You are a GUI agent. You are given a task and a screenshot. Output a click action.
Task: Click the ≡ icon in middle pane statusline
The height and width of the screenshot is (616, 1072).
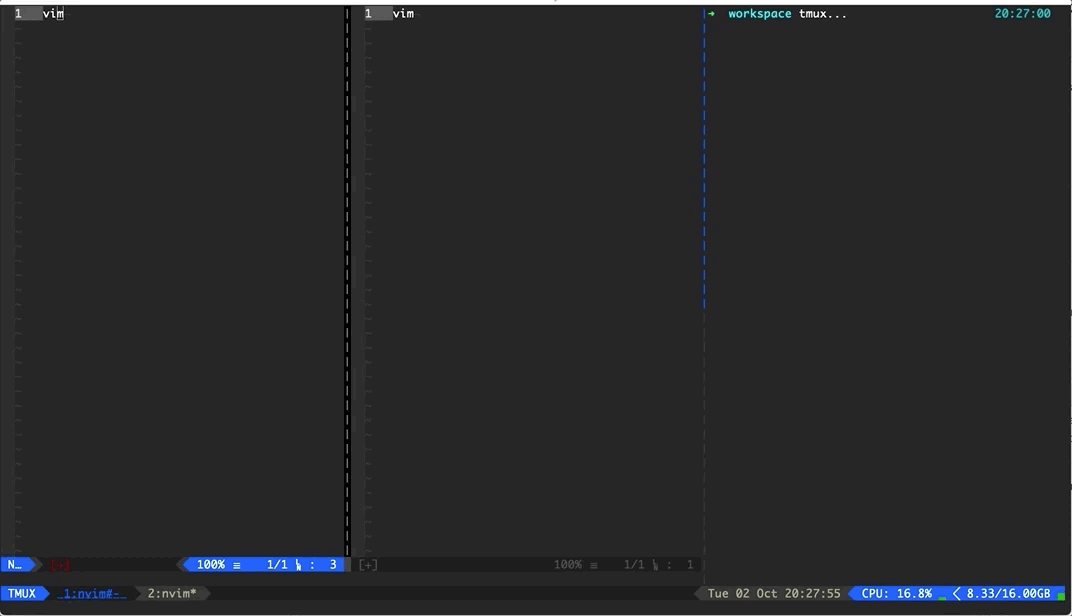click(x=593, y=565)
